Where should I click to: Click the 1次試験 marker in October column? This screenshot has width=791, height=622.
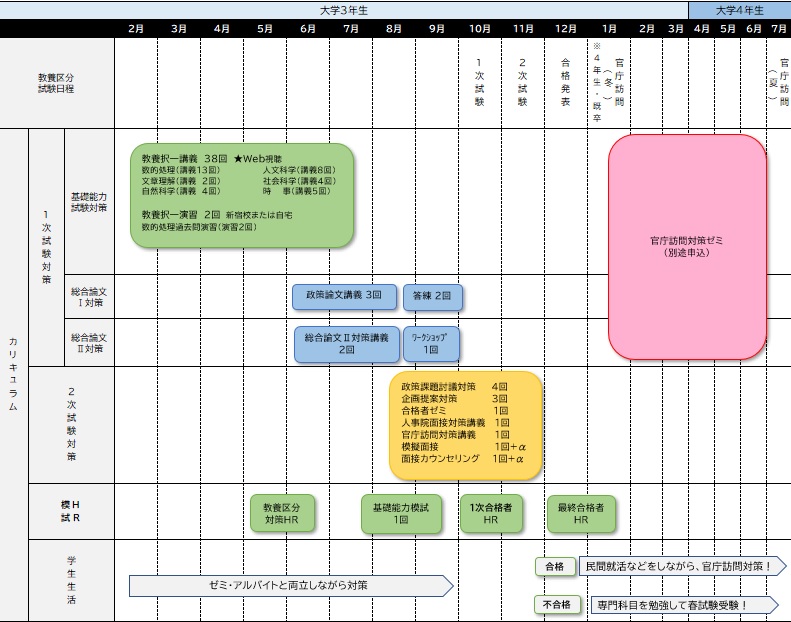(479, 82)
